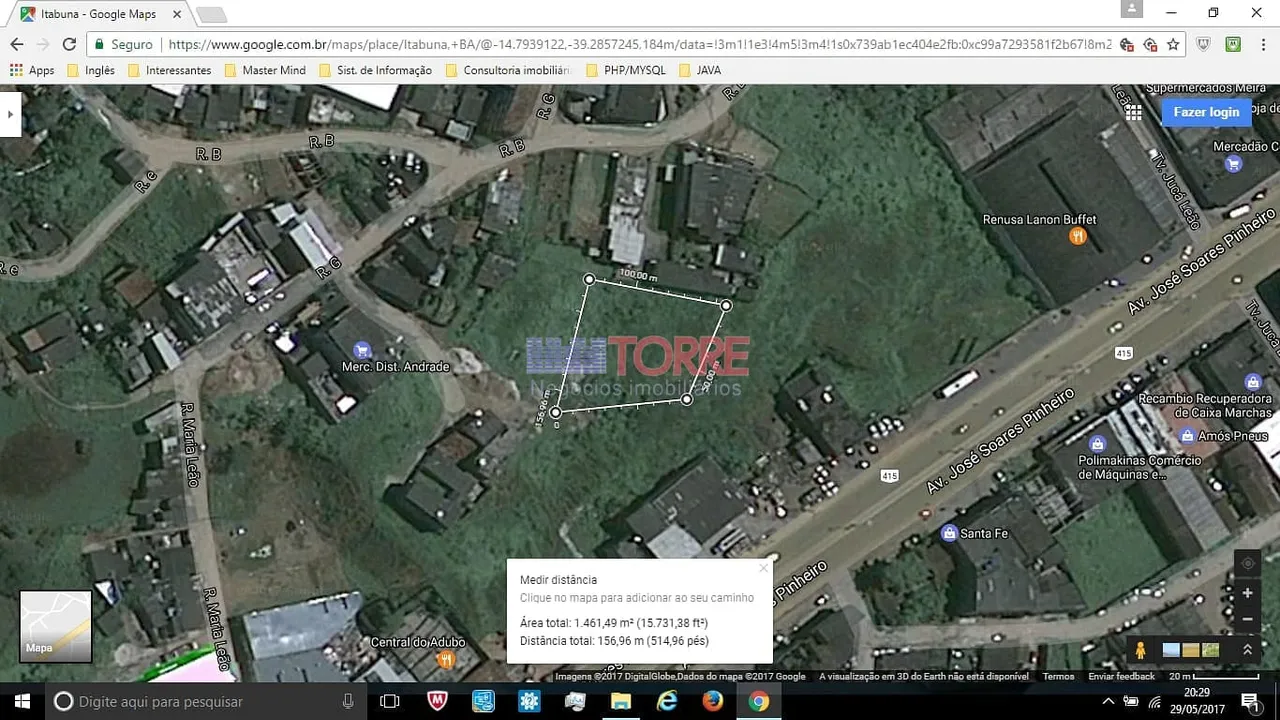Open a new browser tab
This screenshot has width=1280, height=720.
(x=211, y=14)
